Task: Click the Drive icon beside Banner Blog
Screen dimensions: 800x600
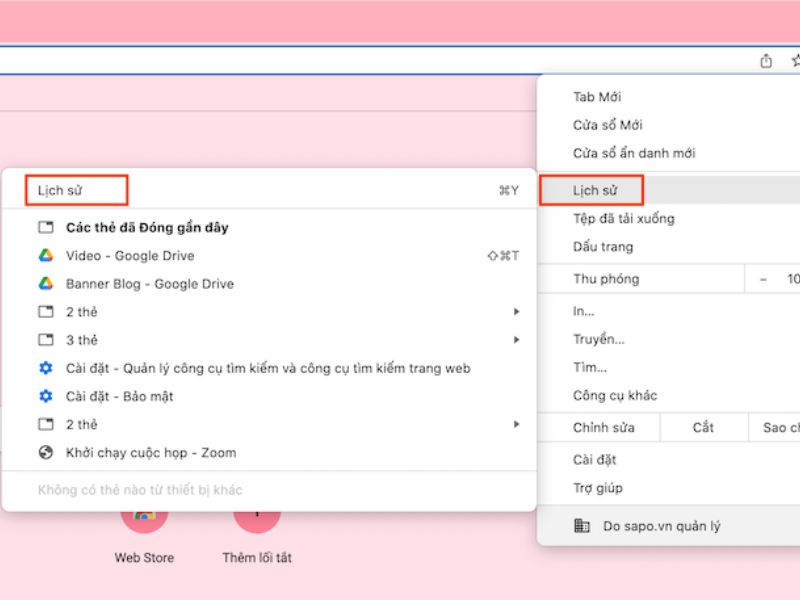Action: [x=44, y=283]
